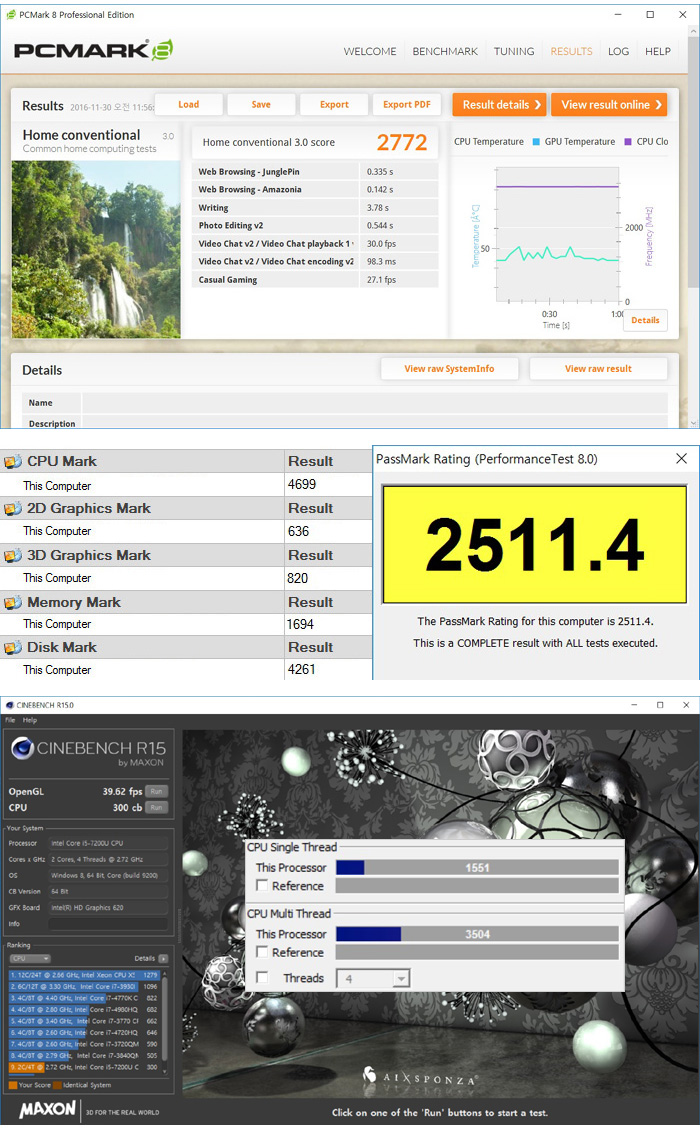Enable Reference under CPU Single Thread
The image size is (700, 1128).
tap(262, 886)
